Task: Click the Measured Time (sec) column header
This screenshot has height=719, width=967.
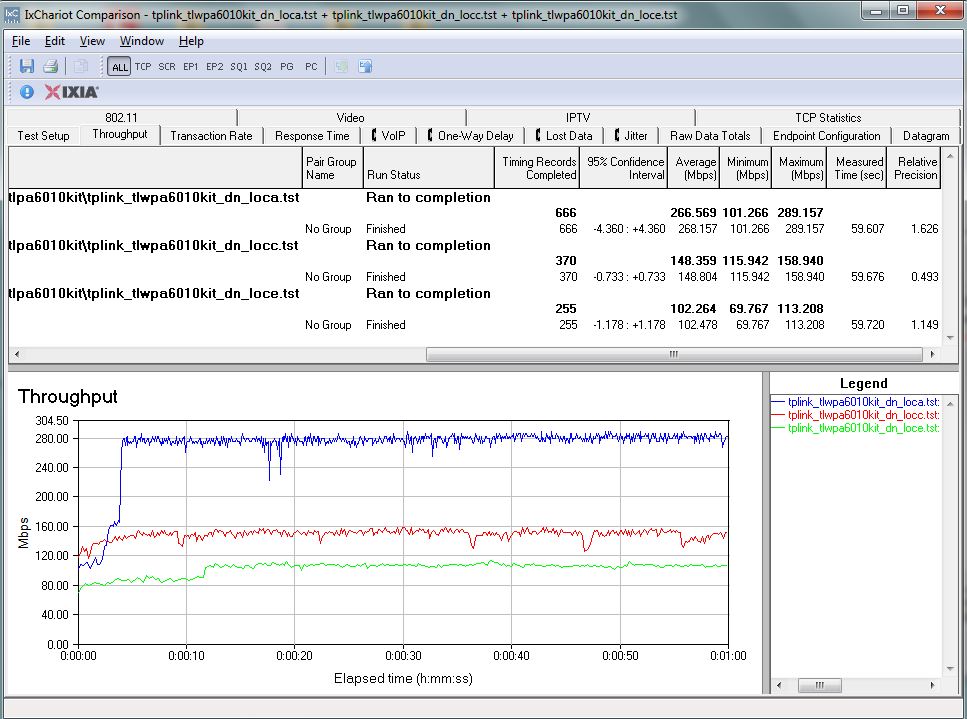Action: tap(857, 168)
